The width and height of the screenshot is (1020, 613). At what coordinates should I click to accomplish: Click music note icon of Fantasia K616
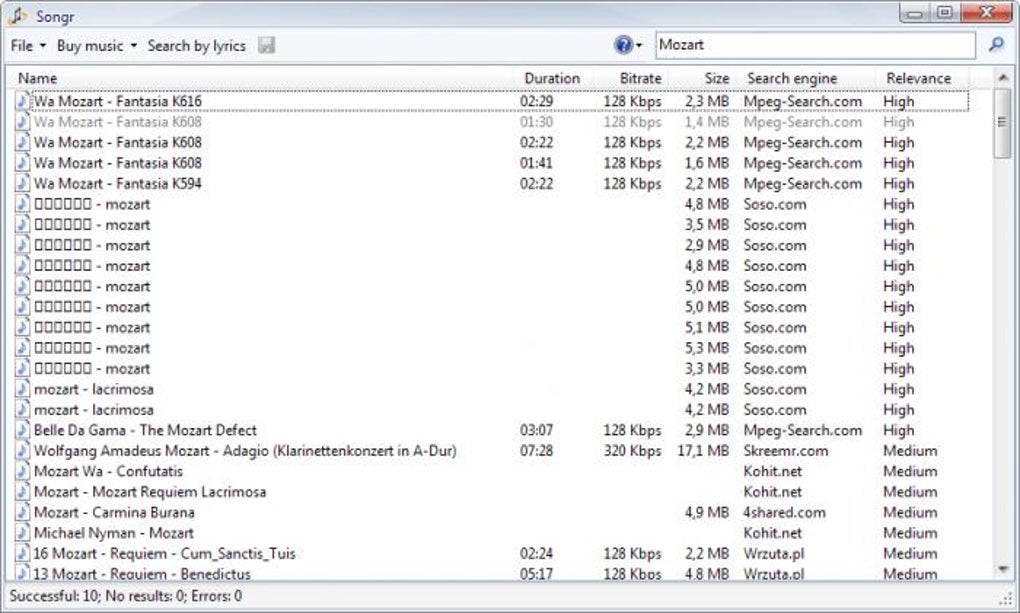(x=23, y=101)
